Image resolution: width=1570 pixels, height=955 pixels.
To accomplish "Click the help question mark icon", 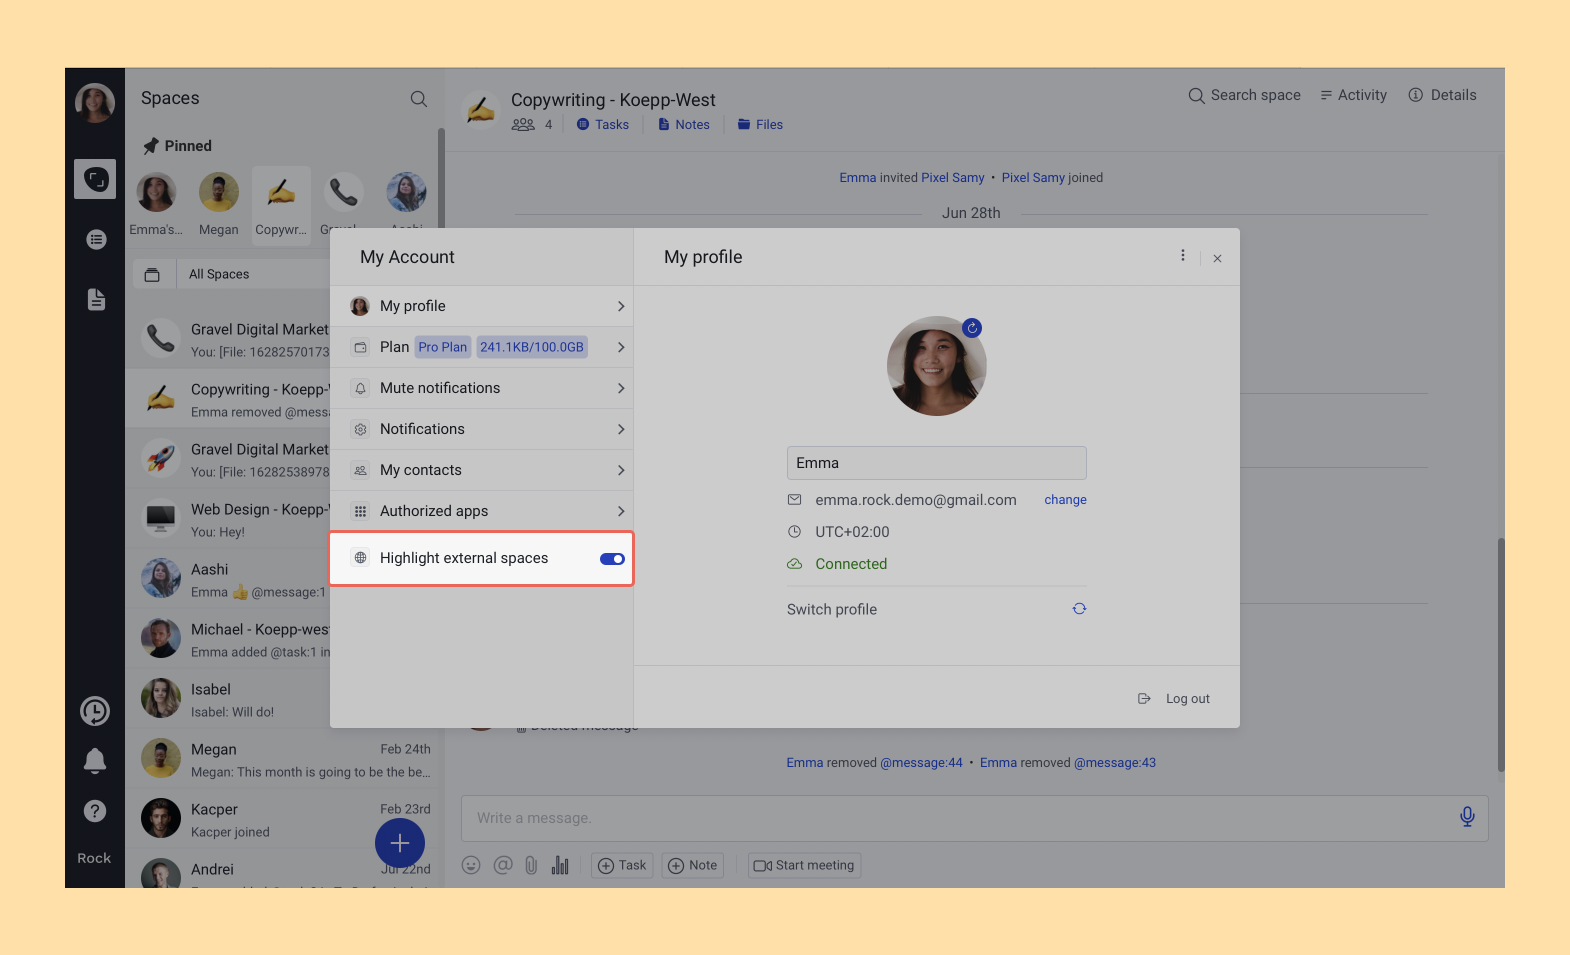I will [x=95, y=811].
